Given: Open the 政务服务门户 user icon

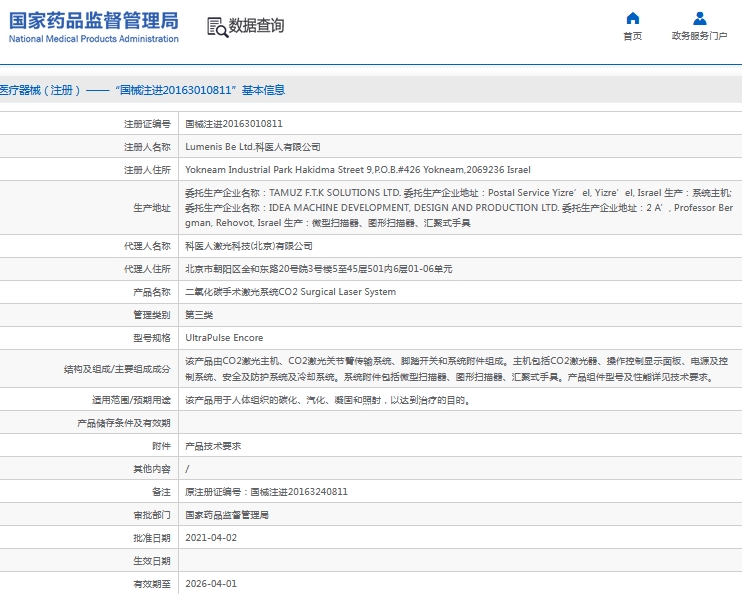Looking at the screenshot, I should tap(699, 18).
